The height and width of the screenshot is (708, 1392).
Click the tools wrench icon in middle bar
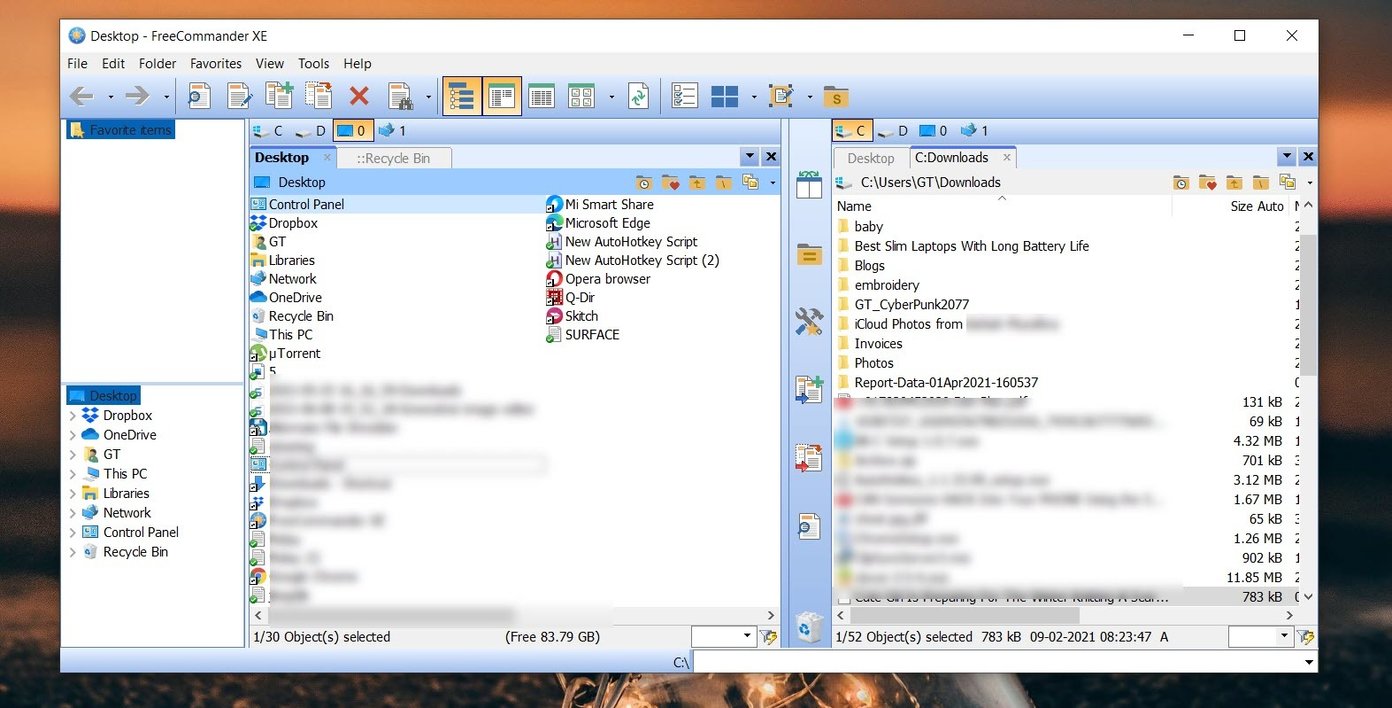pyautogui.click(x=808, y=321)
